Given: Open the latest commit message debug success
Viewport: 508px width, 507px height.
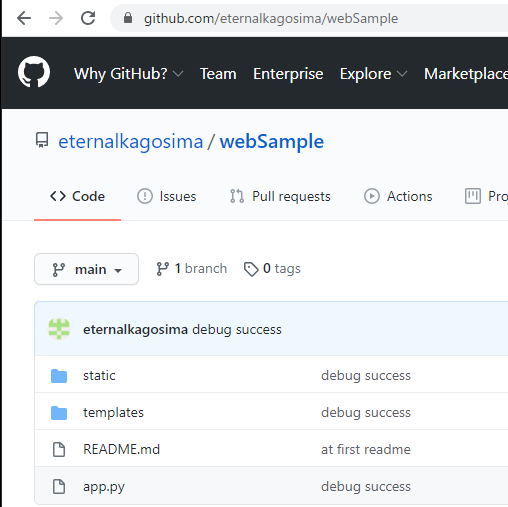Looking at the screenshot, I should (x=237, y=330).
